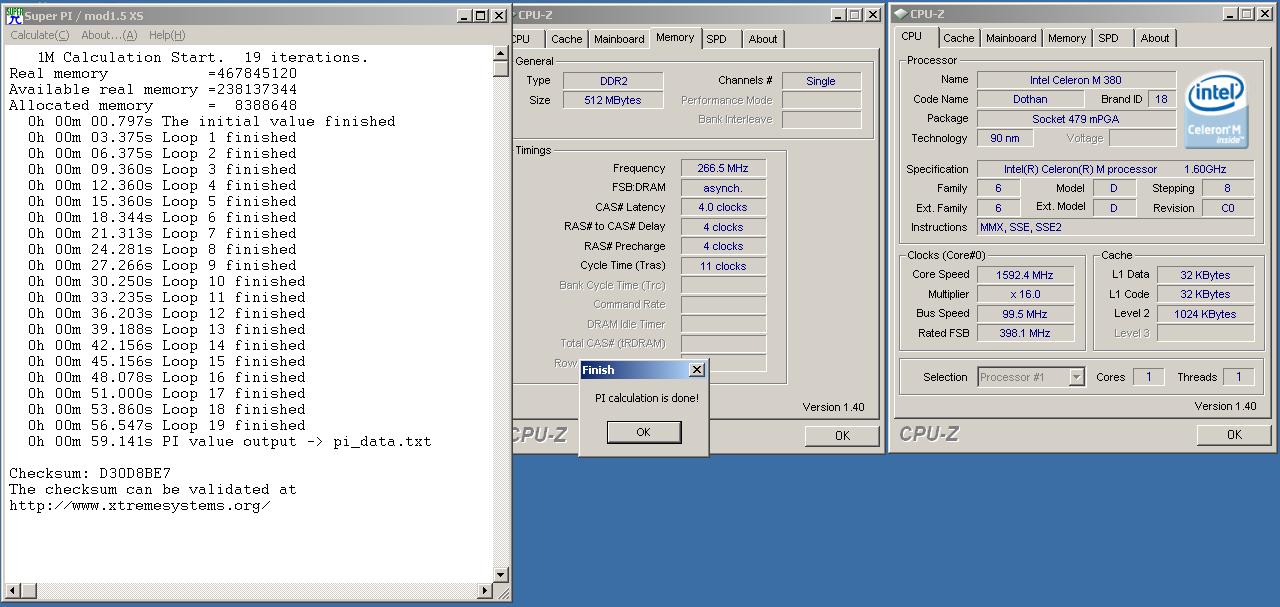Select Memory tab in left CPU-Z window

pyautogui.click(x=675, y=37)
